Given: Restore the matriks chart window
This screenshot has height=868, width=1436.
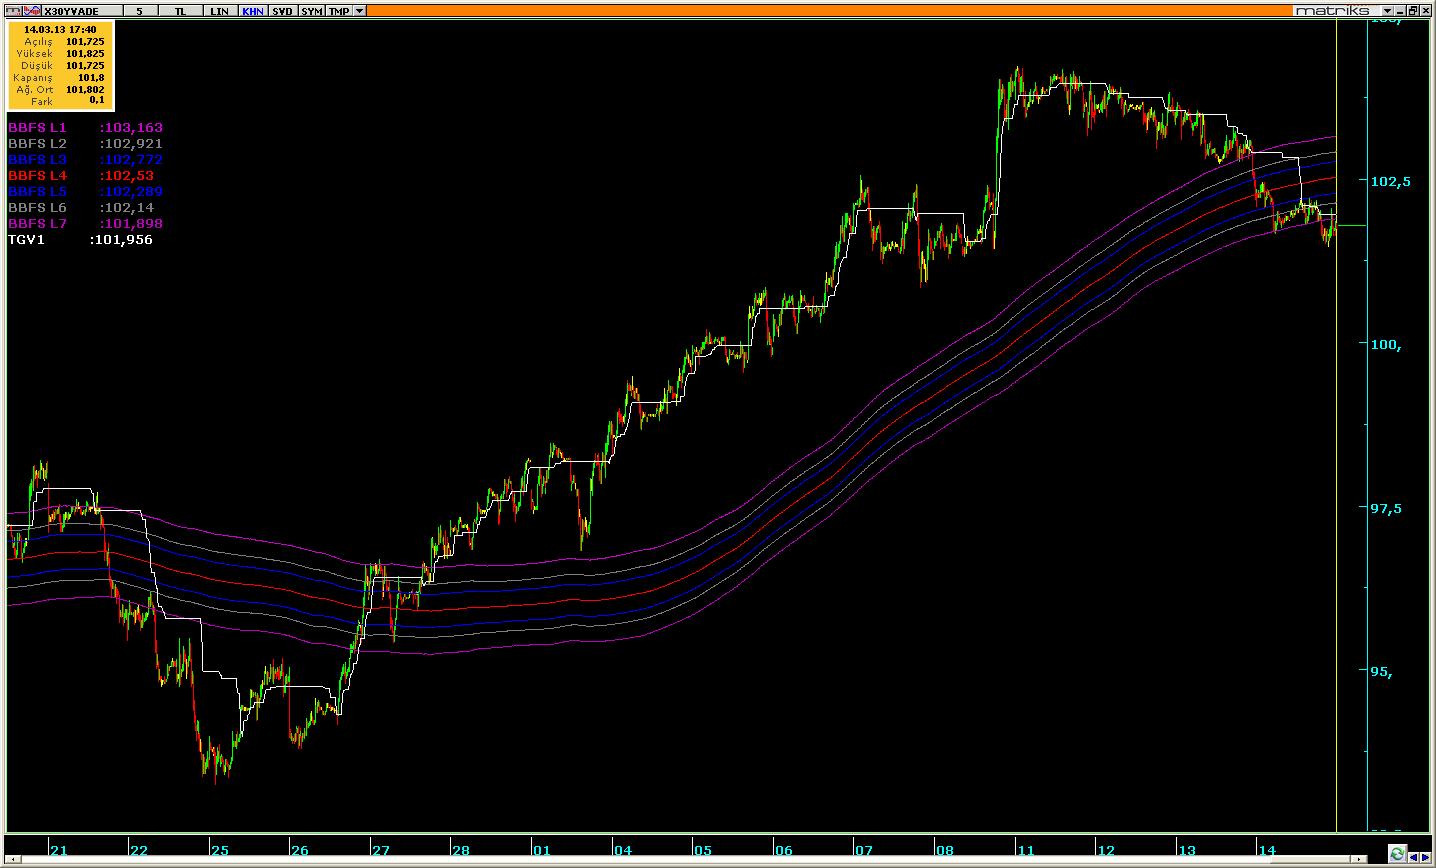Looking at the screenshot, I should [1413, 11].
